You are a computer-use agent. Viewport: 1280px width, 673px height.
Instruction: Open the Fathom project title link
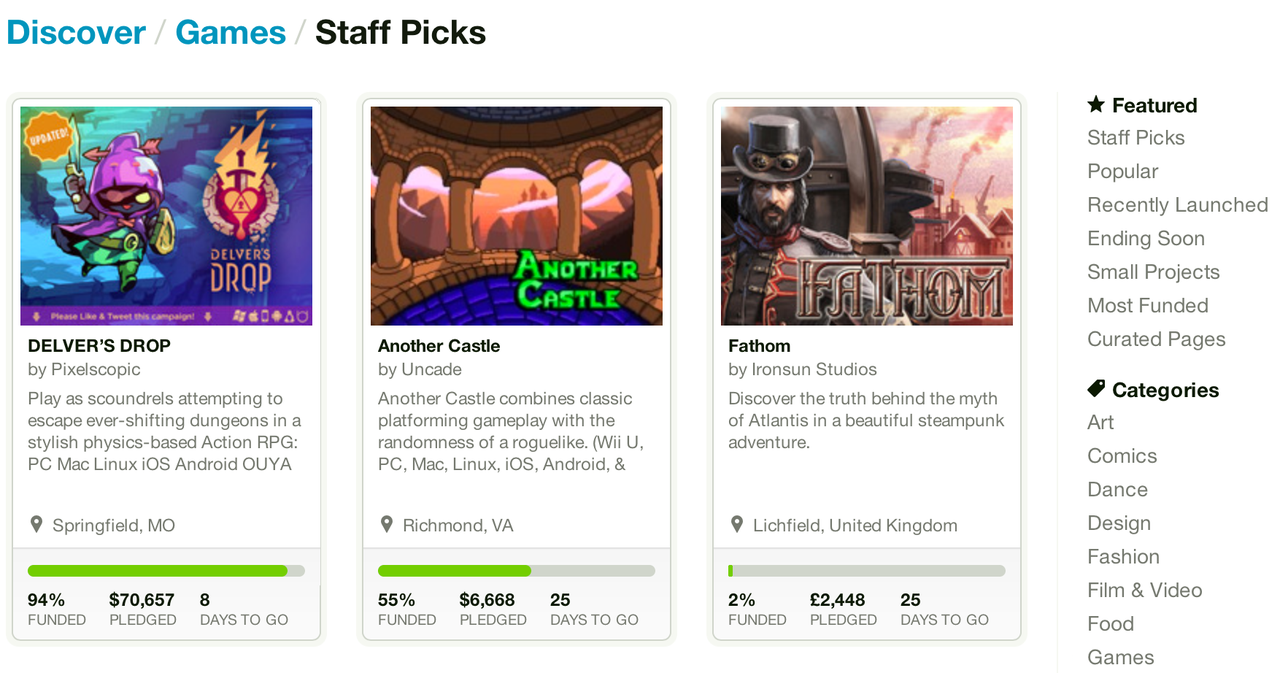click(x=759, y=346)
